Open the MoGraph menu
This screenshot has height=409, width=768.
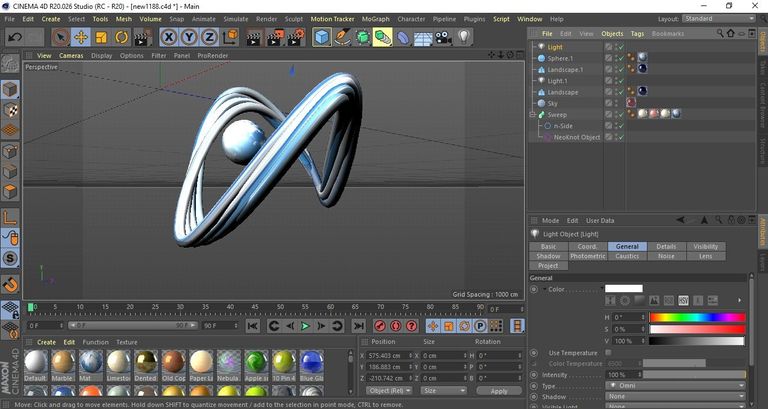pos(376,19)
